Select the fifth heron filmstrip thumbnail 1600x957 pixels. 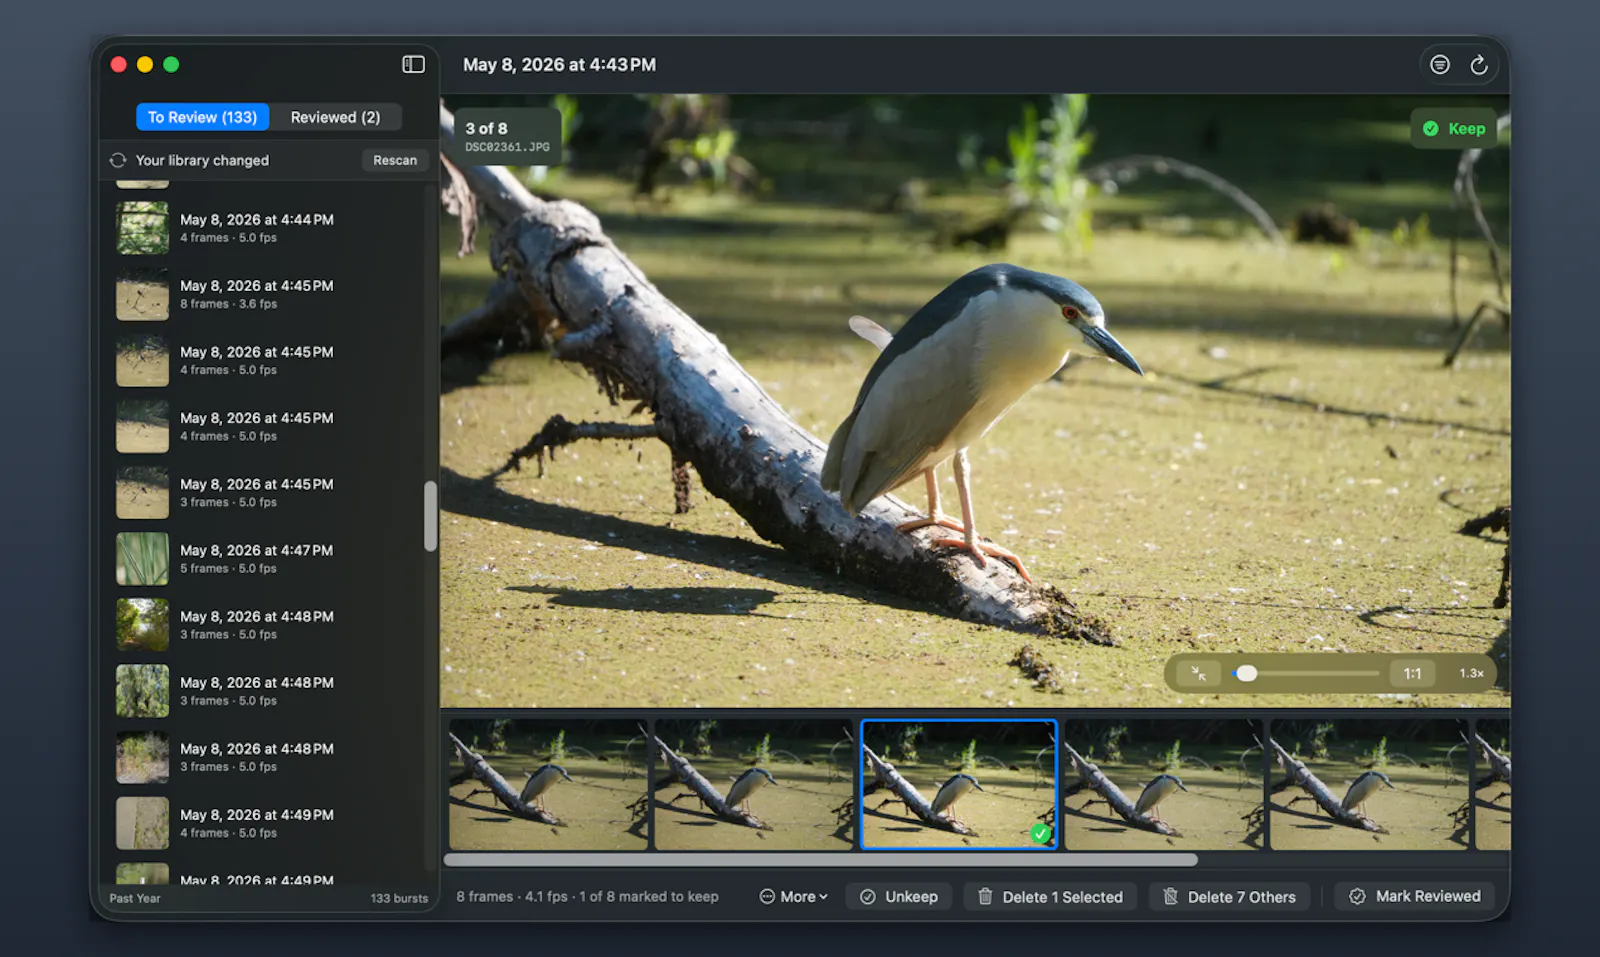[x=1369, y=785]
